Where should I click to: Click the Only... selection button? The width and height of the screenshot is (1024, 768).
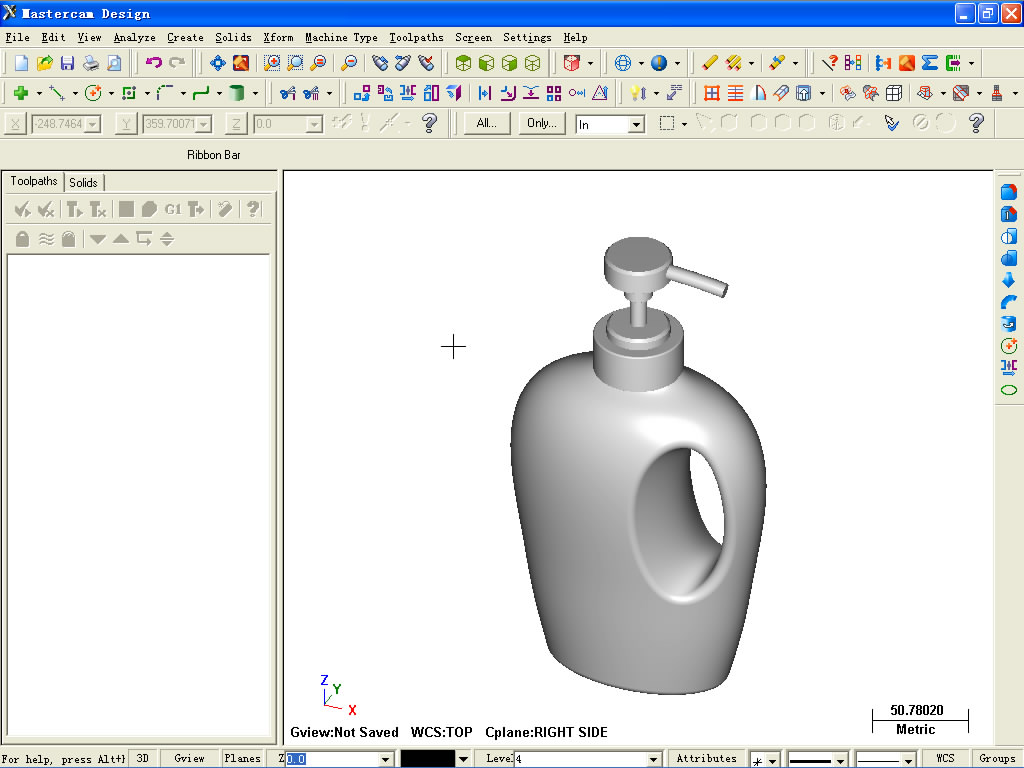click(x=541, y=123)
